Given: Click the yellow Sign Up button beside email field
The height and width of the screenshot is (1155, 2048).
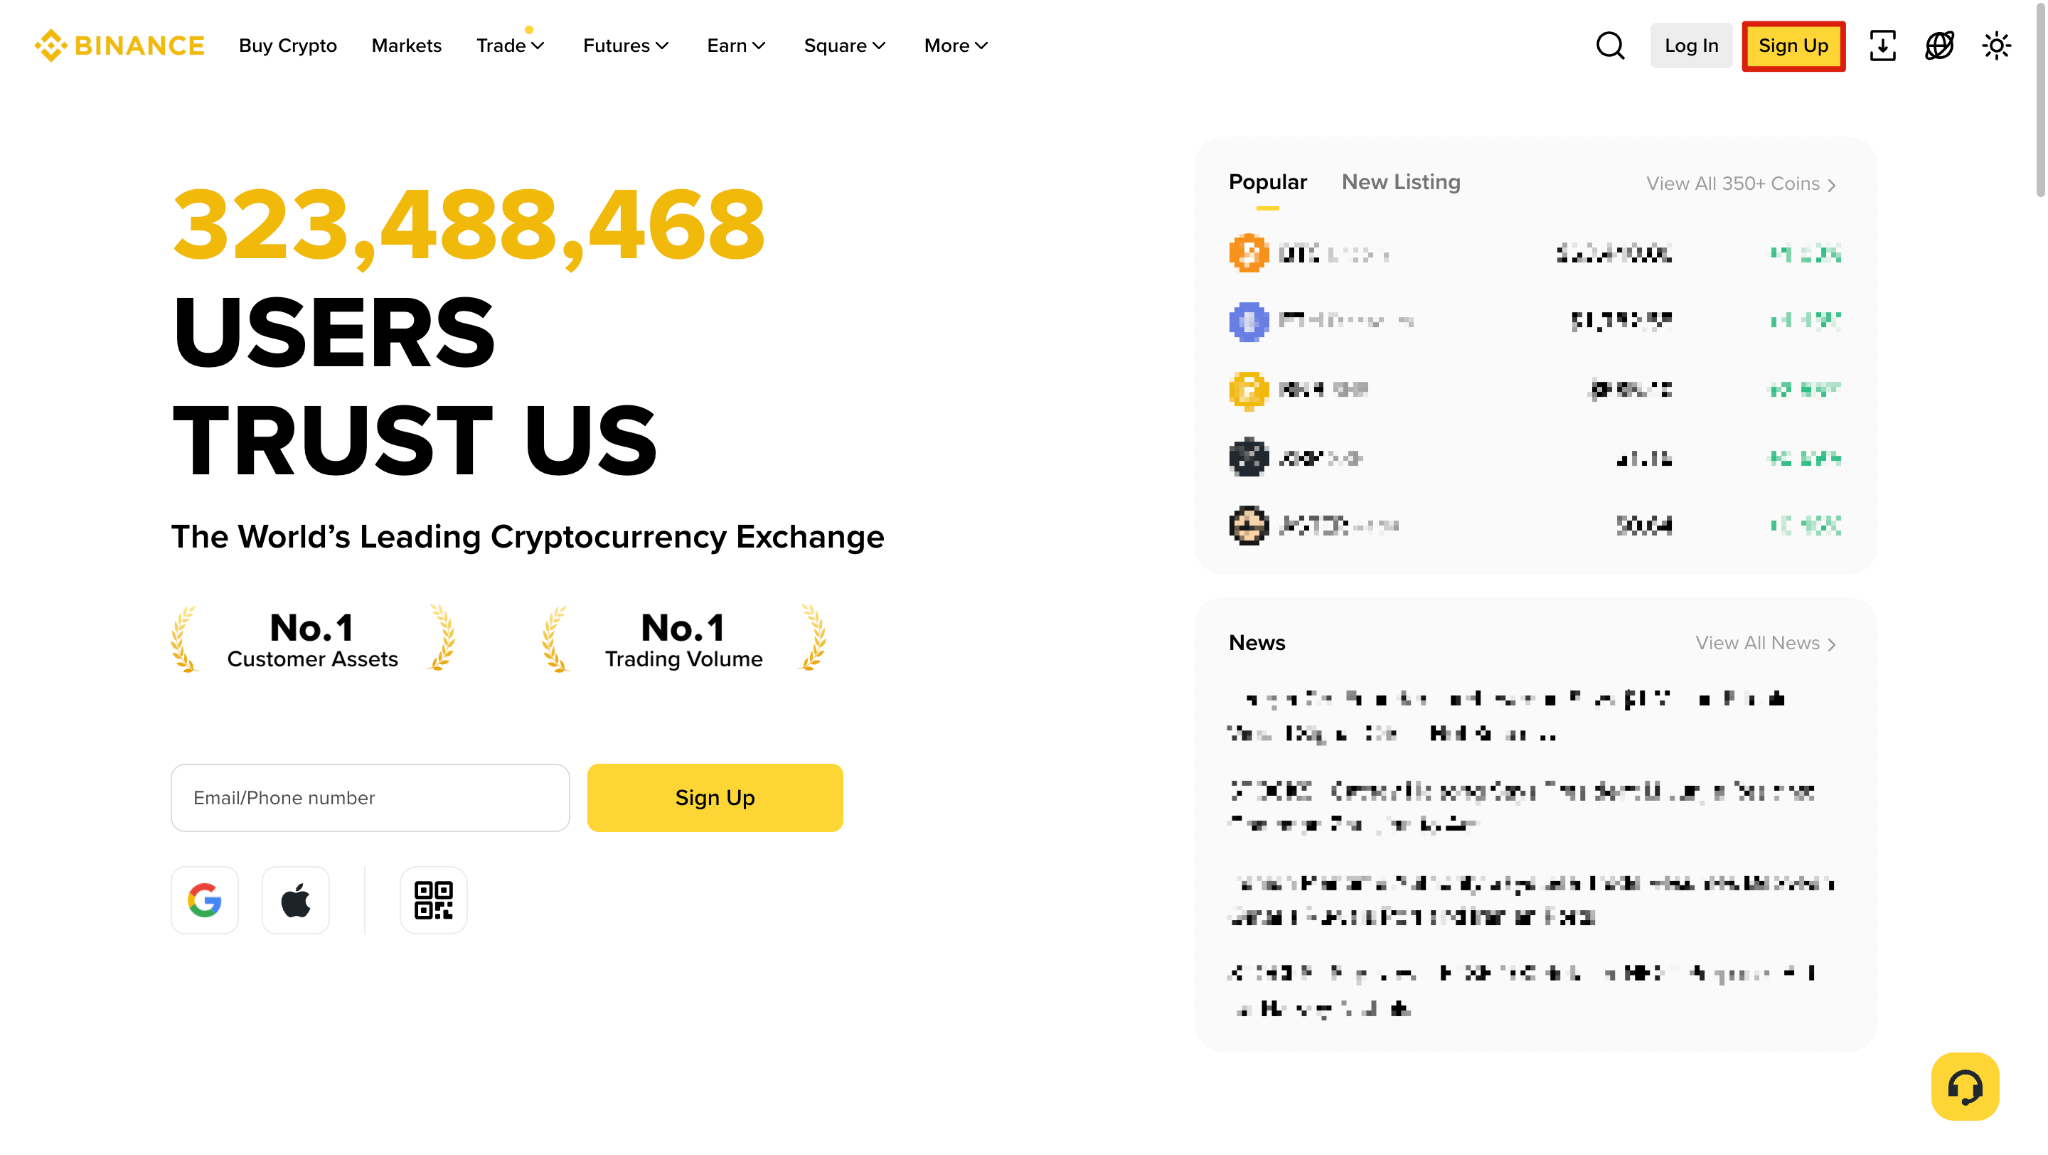Looking at the screenshot, I should [715, 798].
